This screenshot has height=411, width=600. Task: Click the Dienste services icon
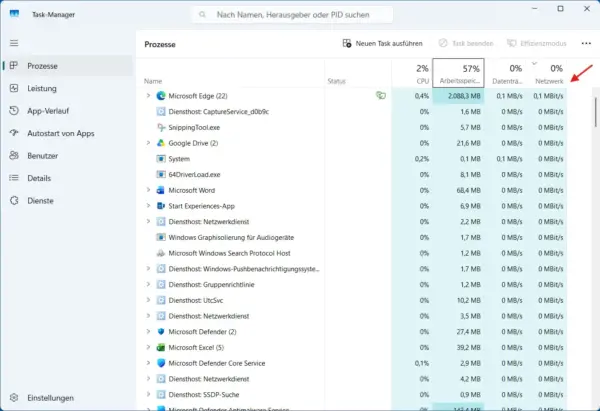pos(14,201)
